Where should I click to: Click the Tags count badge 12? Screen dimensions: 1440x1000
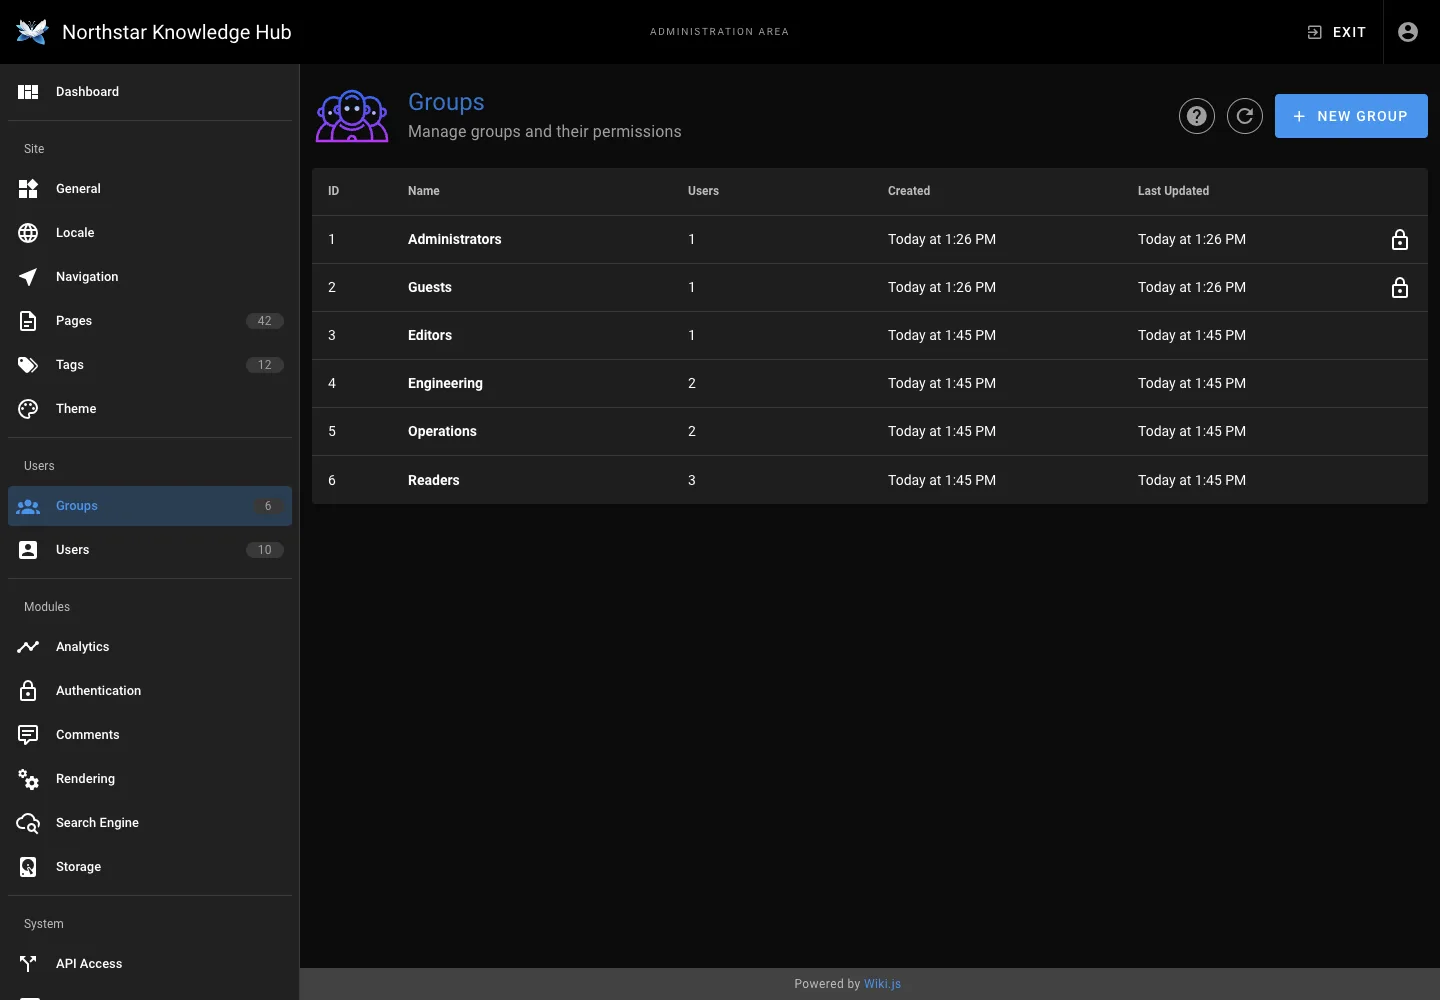point(265,365)
